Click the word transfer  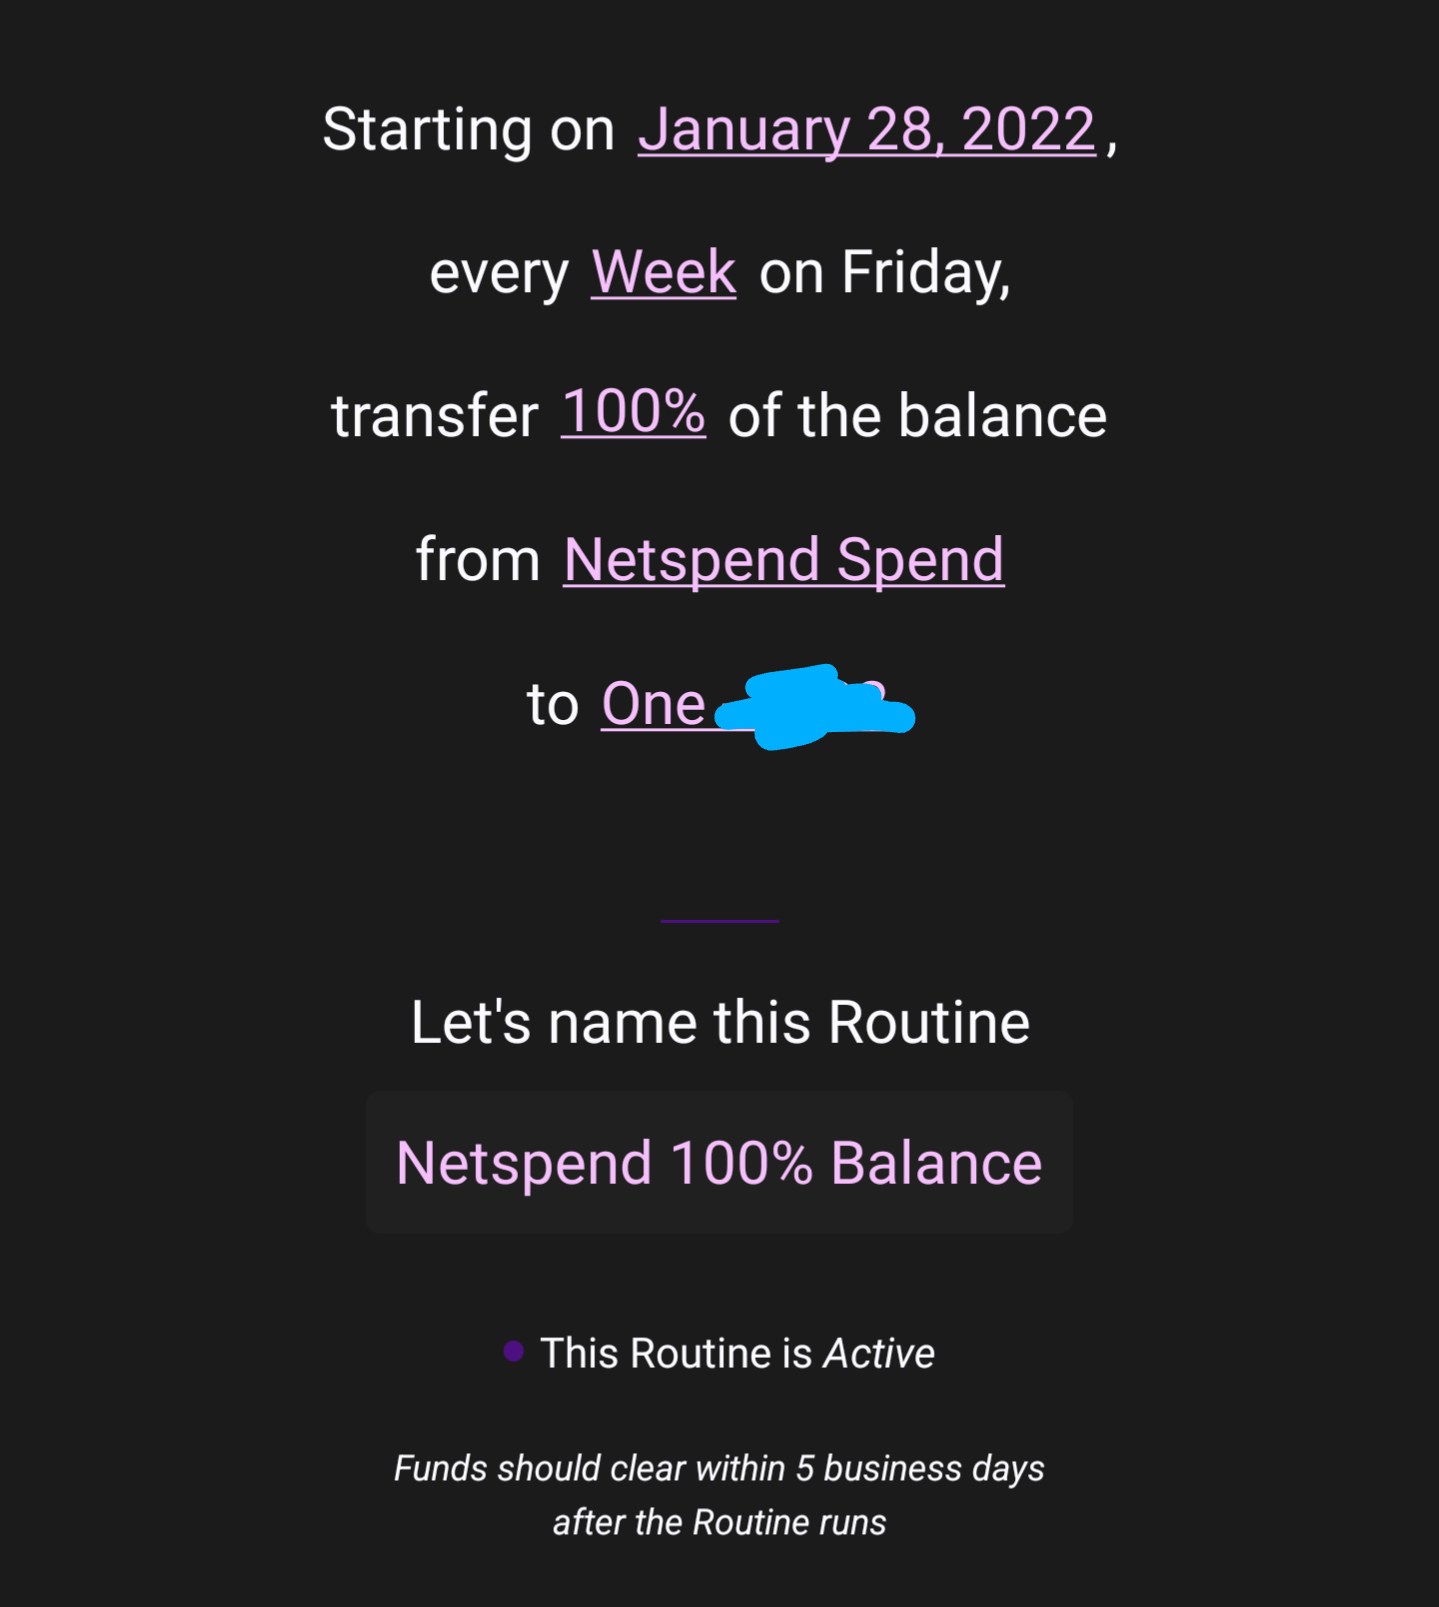point(434,416)
